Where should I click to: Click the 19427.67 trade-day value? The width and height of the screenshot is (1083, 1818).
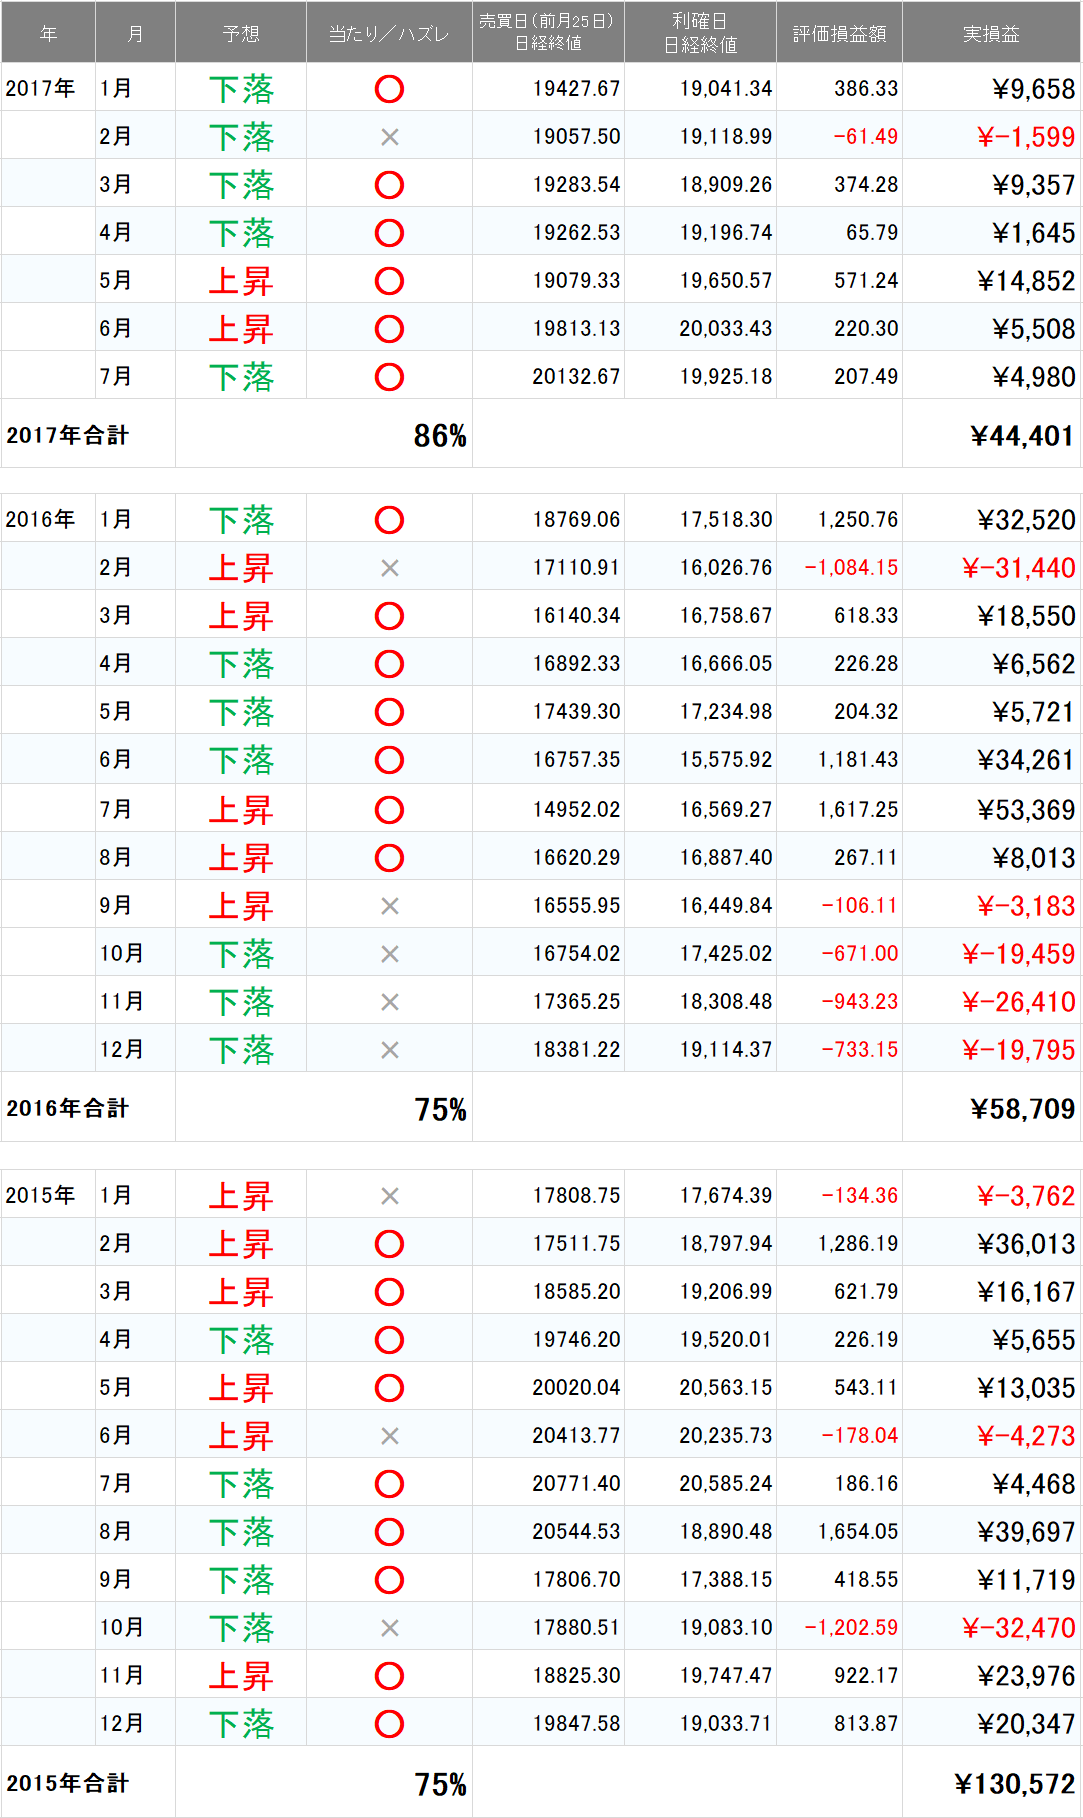point(576,89)
